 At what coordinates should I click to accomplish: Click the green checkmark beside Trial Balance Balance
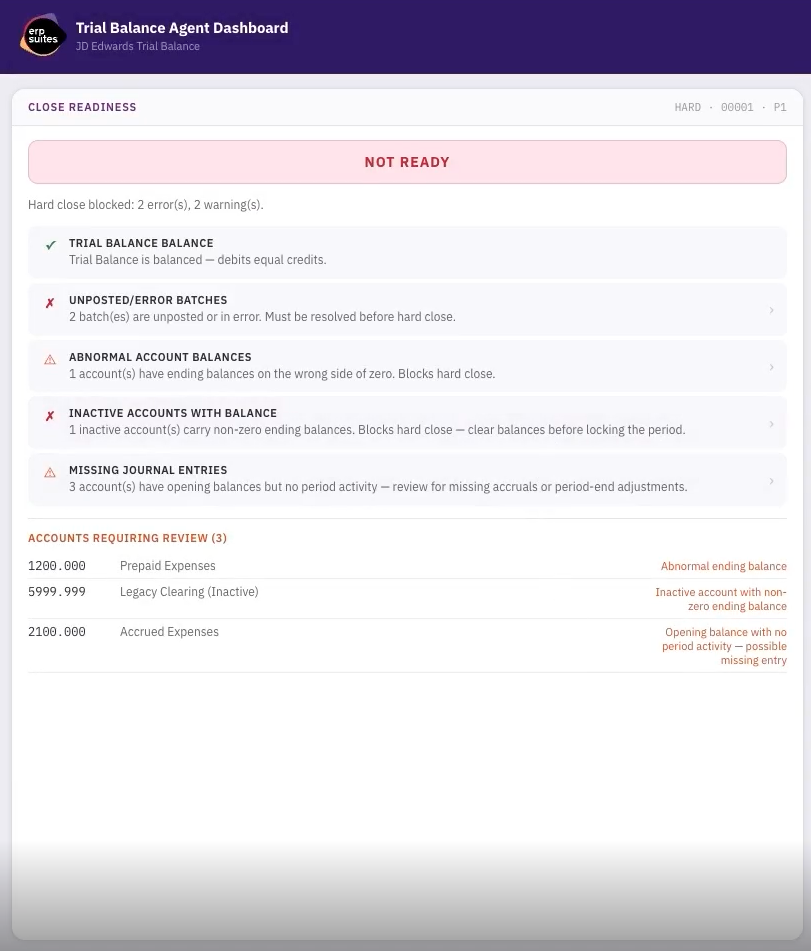click(50, 245)
